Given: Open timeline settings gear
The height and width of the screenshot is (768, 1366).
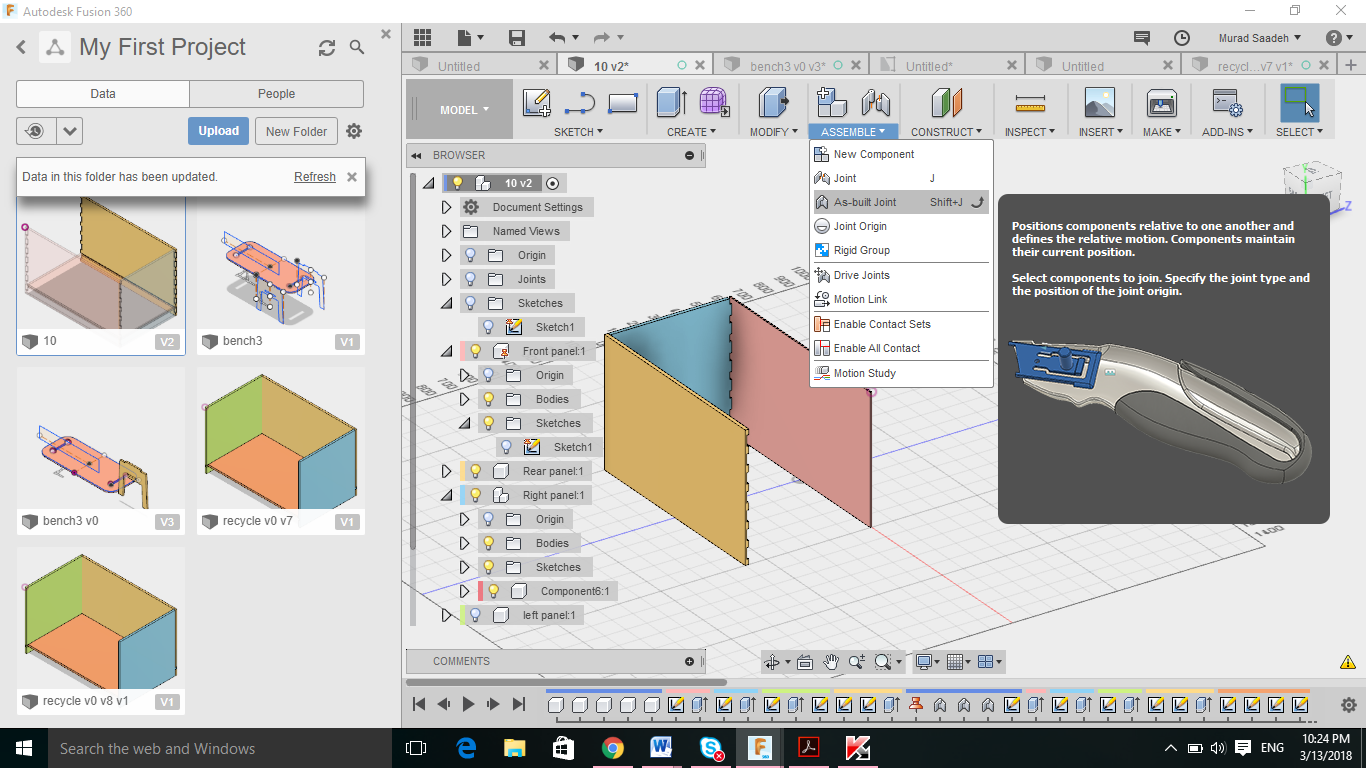Looking at the screenshot, I should [1348, 705].
